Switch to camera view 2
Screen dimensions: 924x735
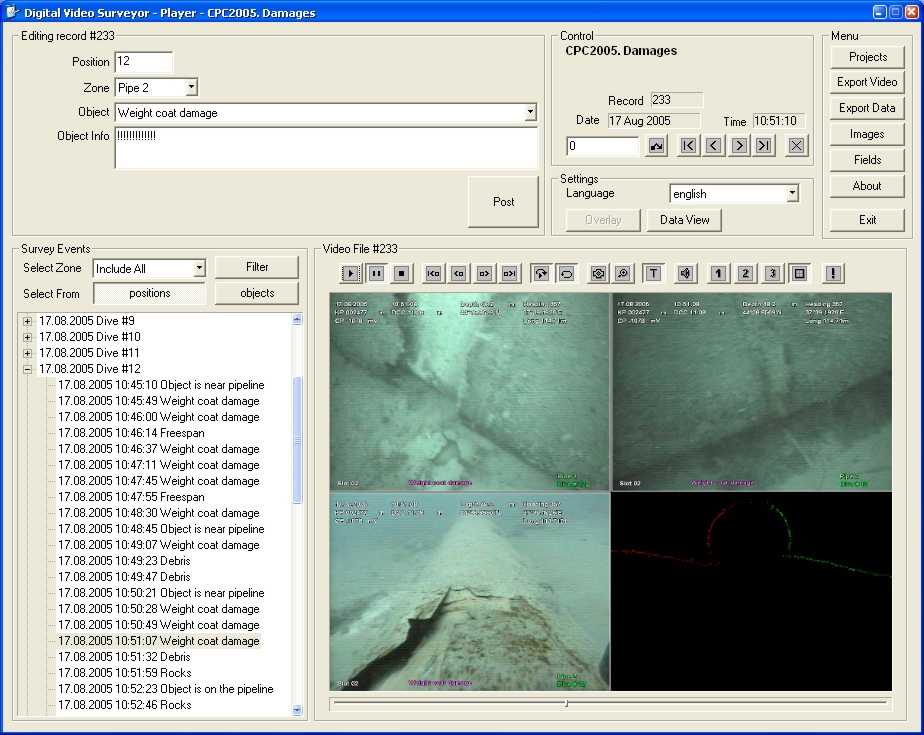point(745,273)
